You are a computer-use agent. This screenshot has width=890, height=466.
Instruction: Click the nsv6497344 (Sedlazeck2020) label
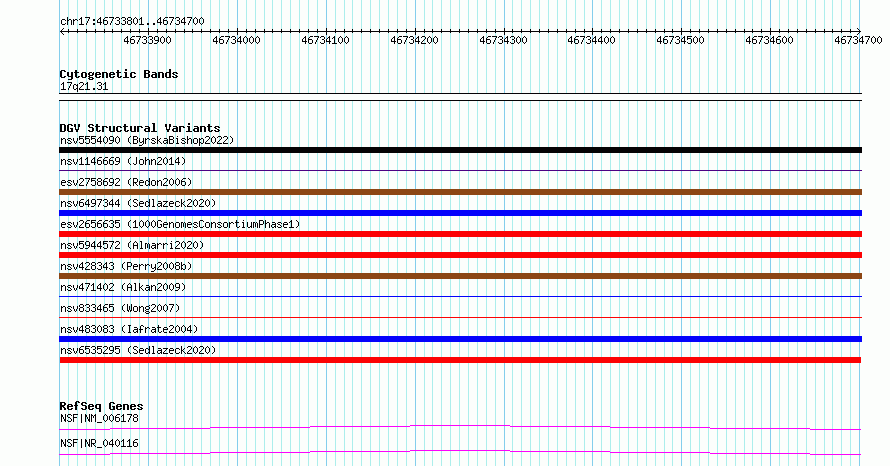pyautogui.click(x=138, y=203)
